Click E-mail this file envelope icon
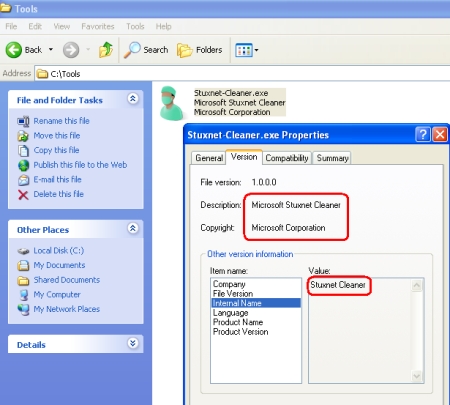This screenshot has width=450, height=405. pos(23,180)
